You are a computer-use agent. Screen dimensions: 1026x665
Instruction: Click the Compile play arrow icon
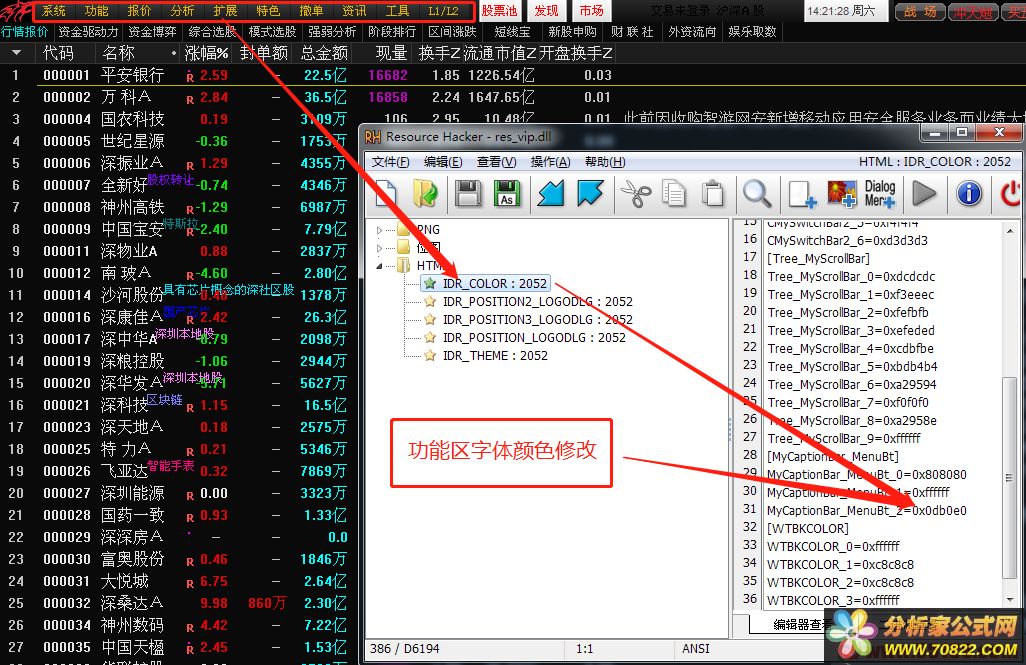pyautogui.click(x=924, y=194)
